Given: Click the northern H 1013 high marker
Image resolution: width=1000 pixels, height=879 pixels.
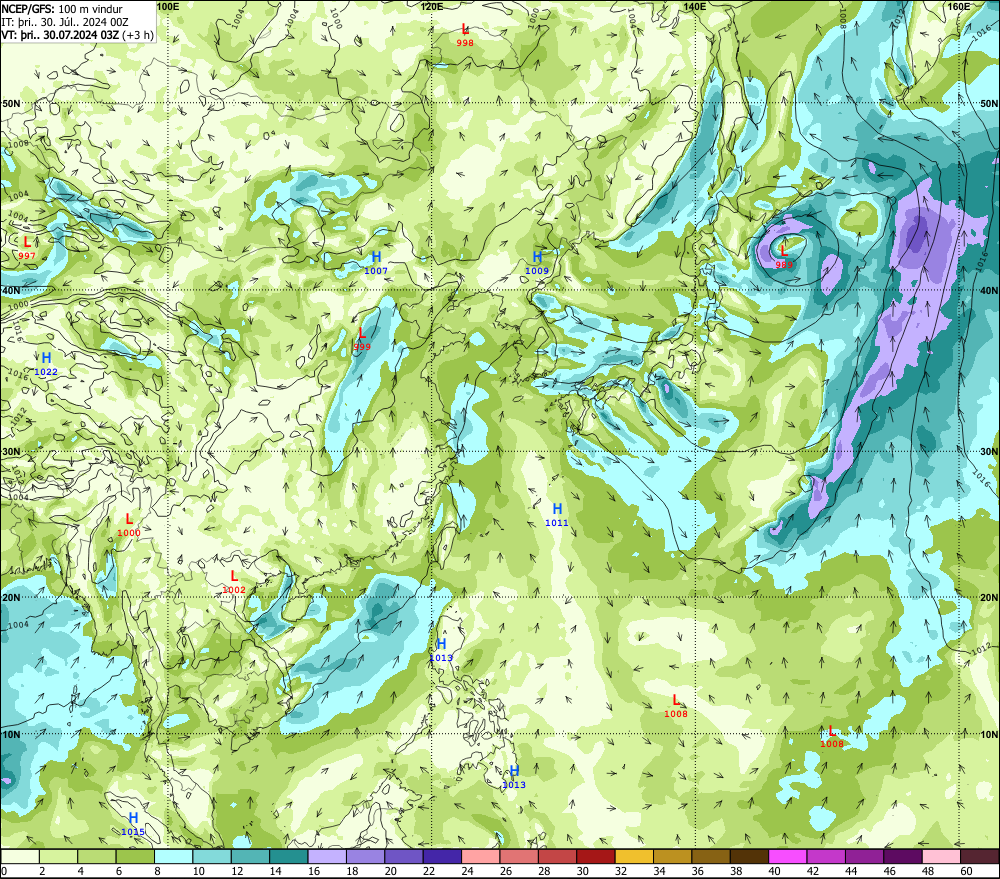Looking at the screenshot, I should 441,649.
